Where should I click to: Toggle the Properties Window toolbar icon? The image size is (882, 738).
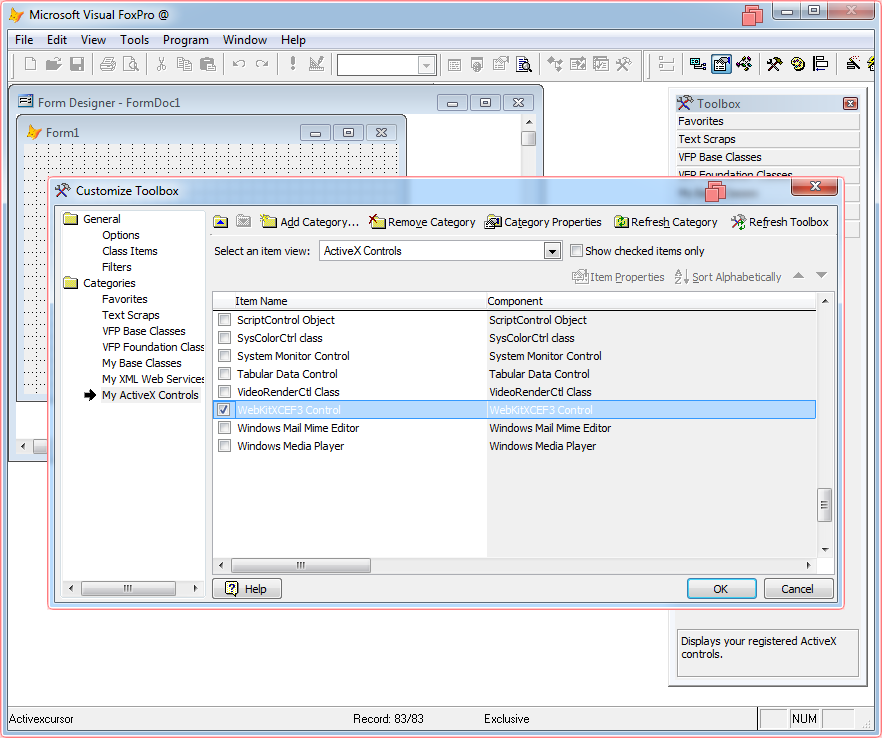point(721,64)
